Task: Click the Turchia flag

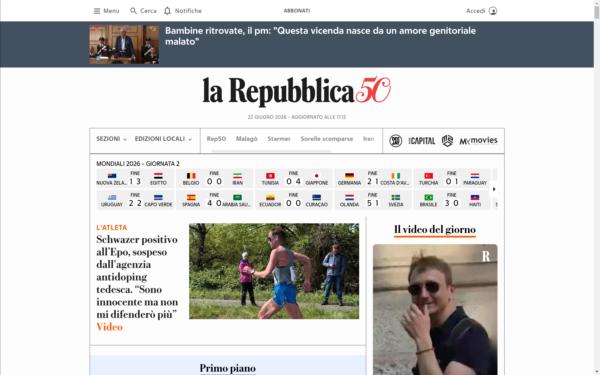Action: coord(429,176)
